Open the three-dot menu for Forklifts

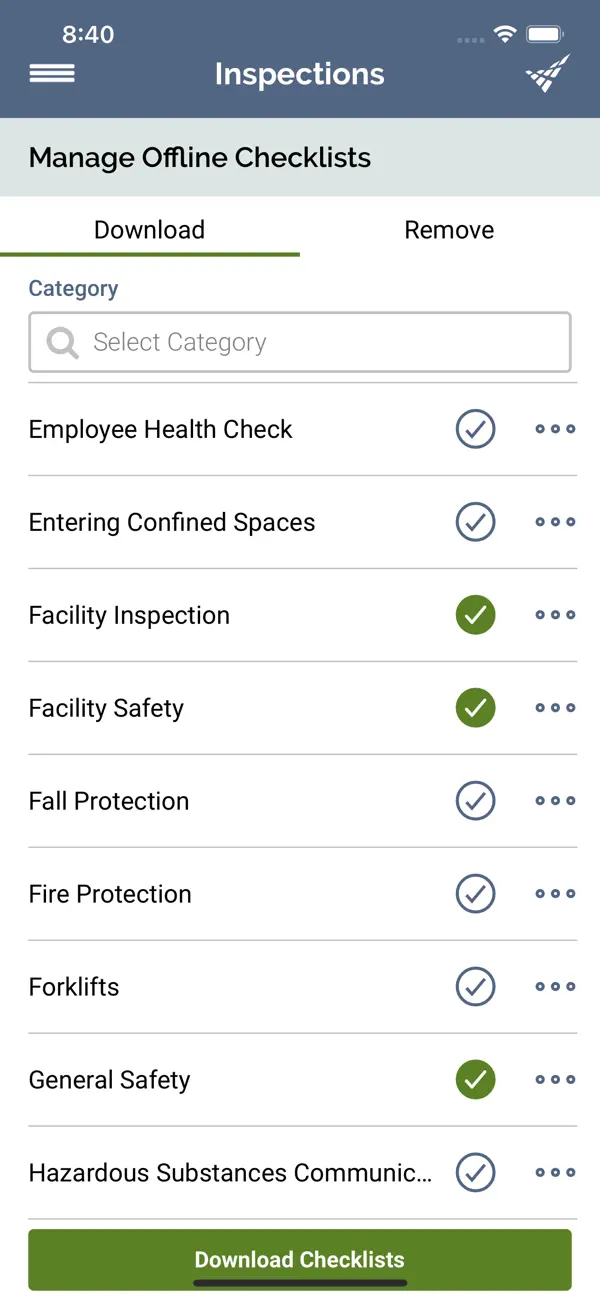click(x=555, y=986)
